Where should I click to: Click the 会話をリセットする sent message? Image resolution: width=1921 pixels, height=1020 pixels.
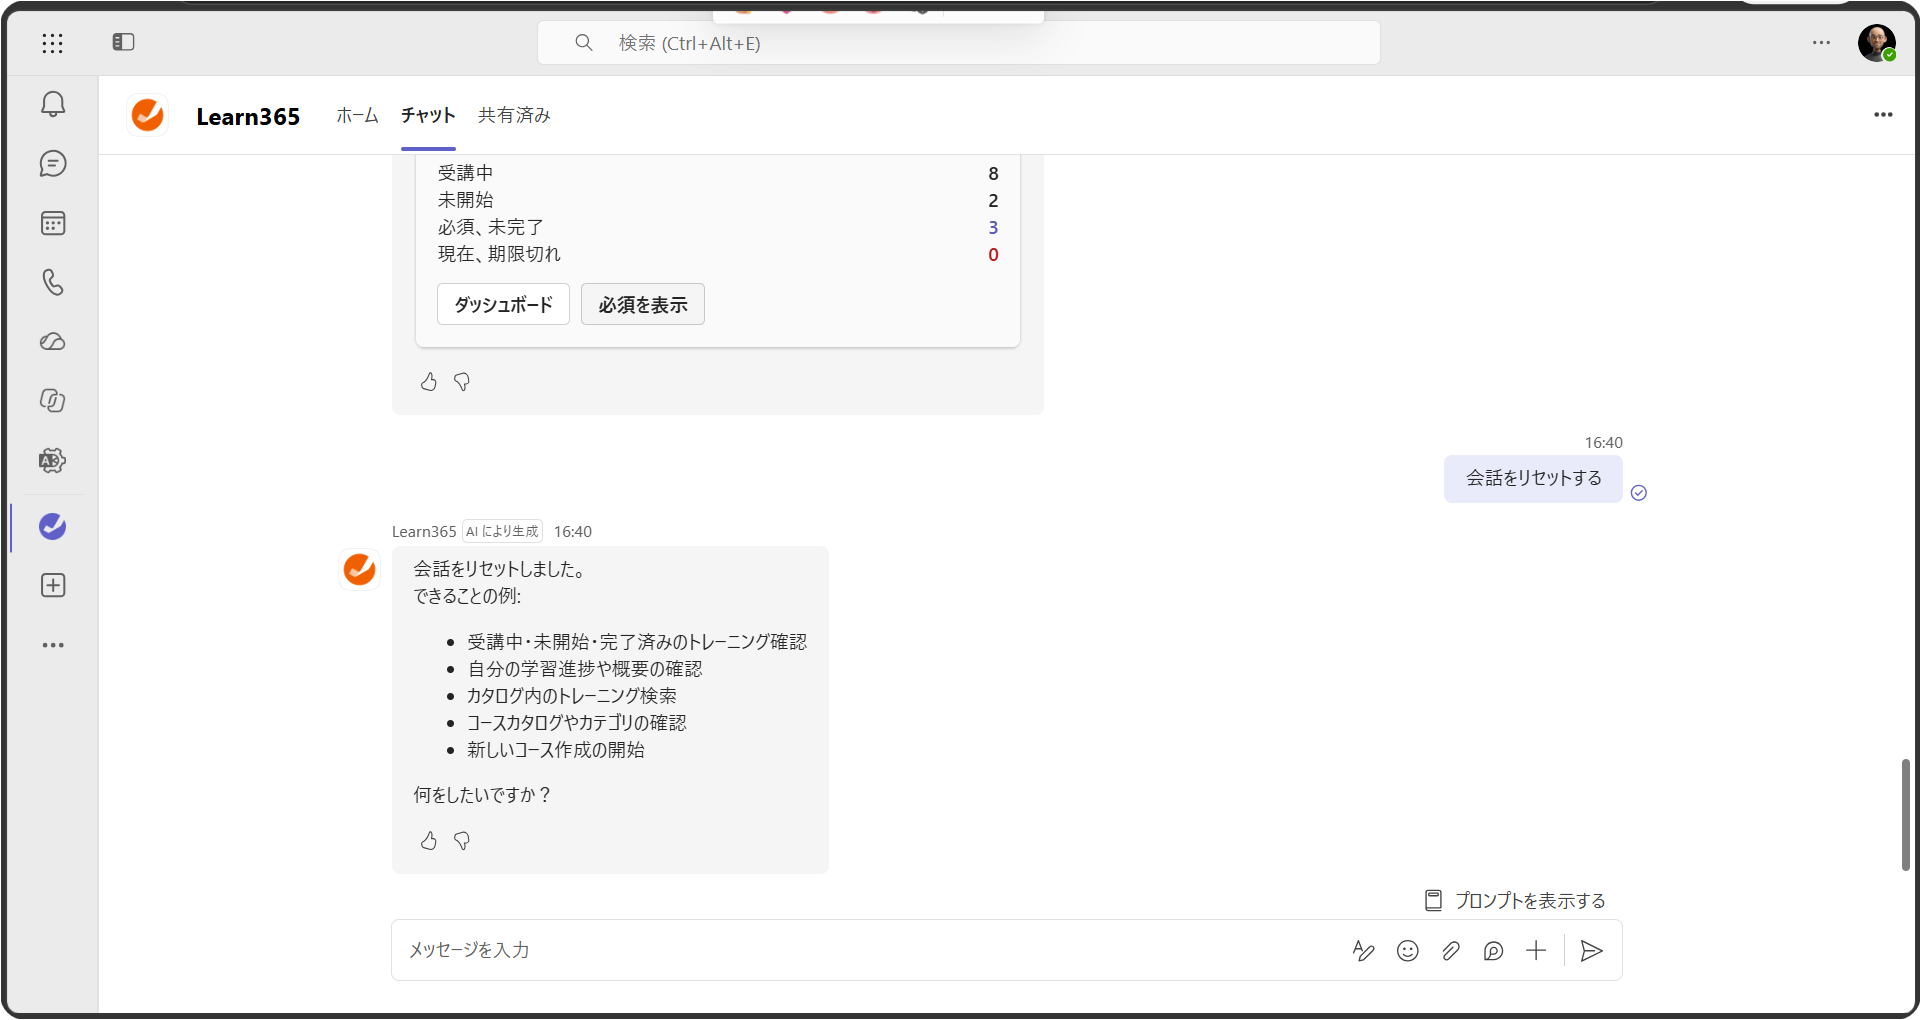[1533, 479]
